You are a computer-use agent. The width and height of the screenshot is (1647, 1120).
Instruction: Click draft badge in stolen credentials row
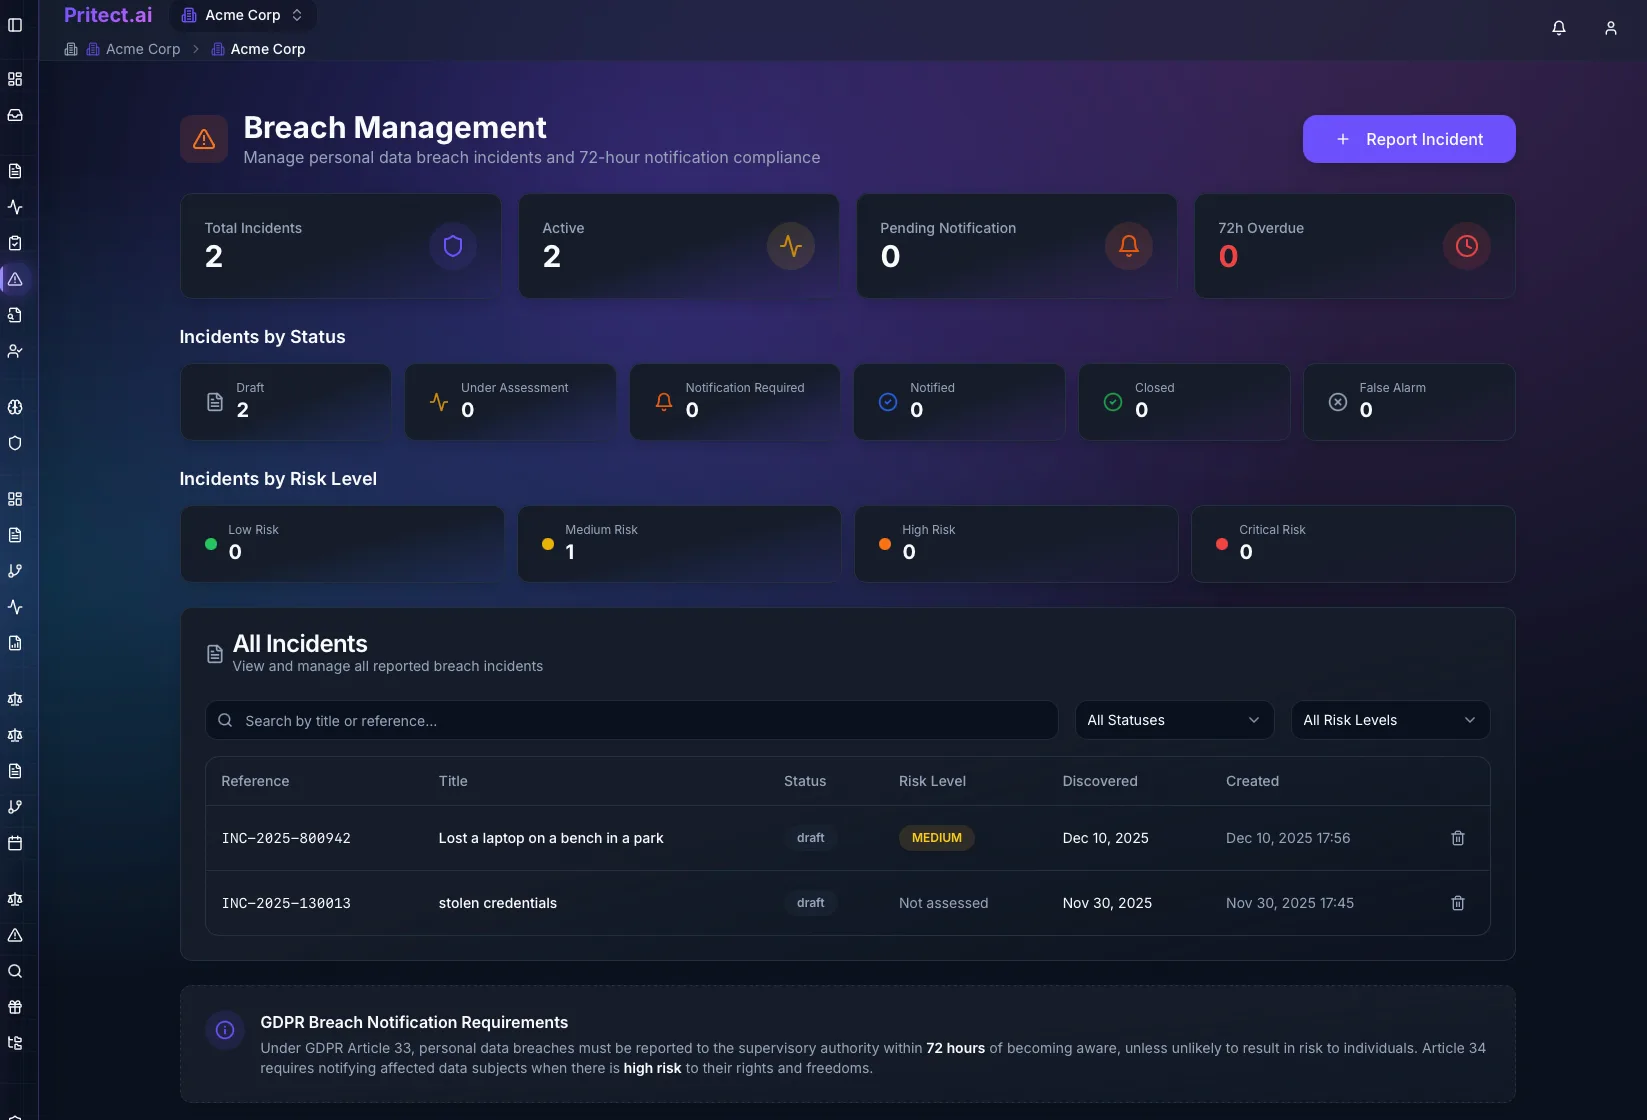[x=811, y=903]
